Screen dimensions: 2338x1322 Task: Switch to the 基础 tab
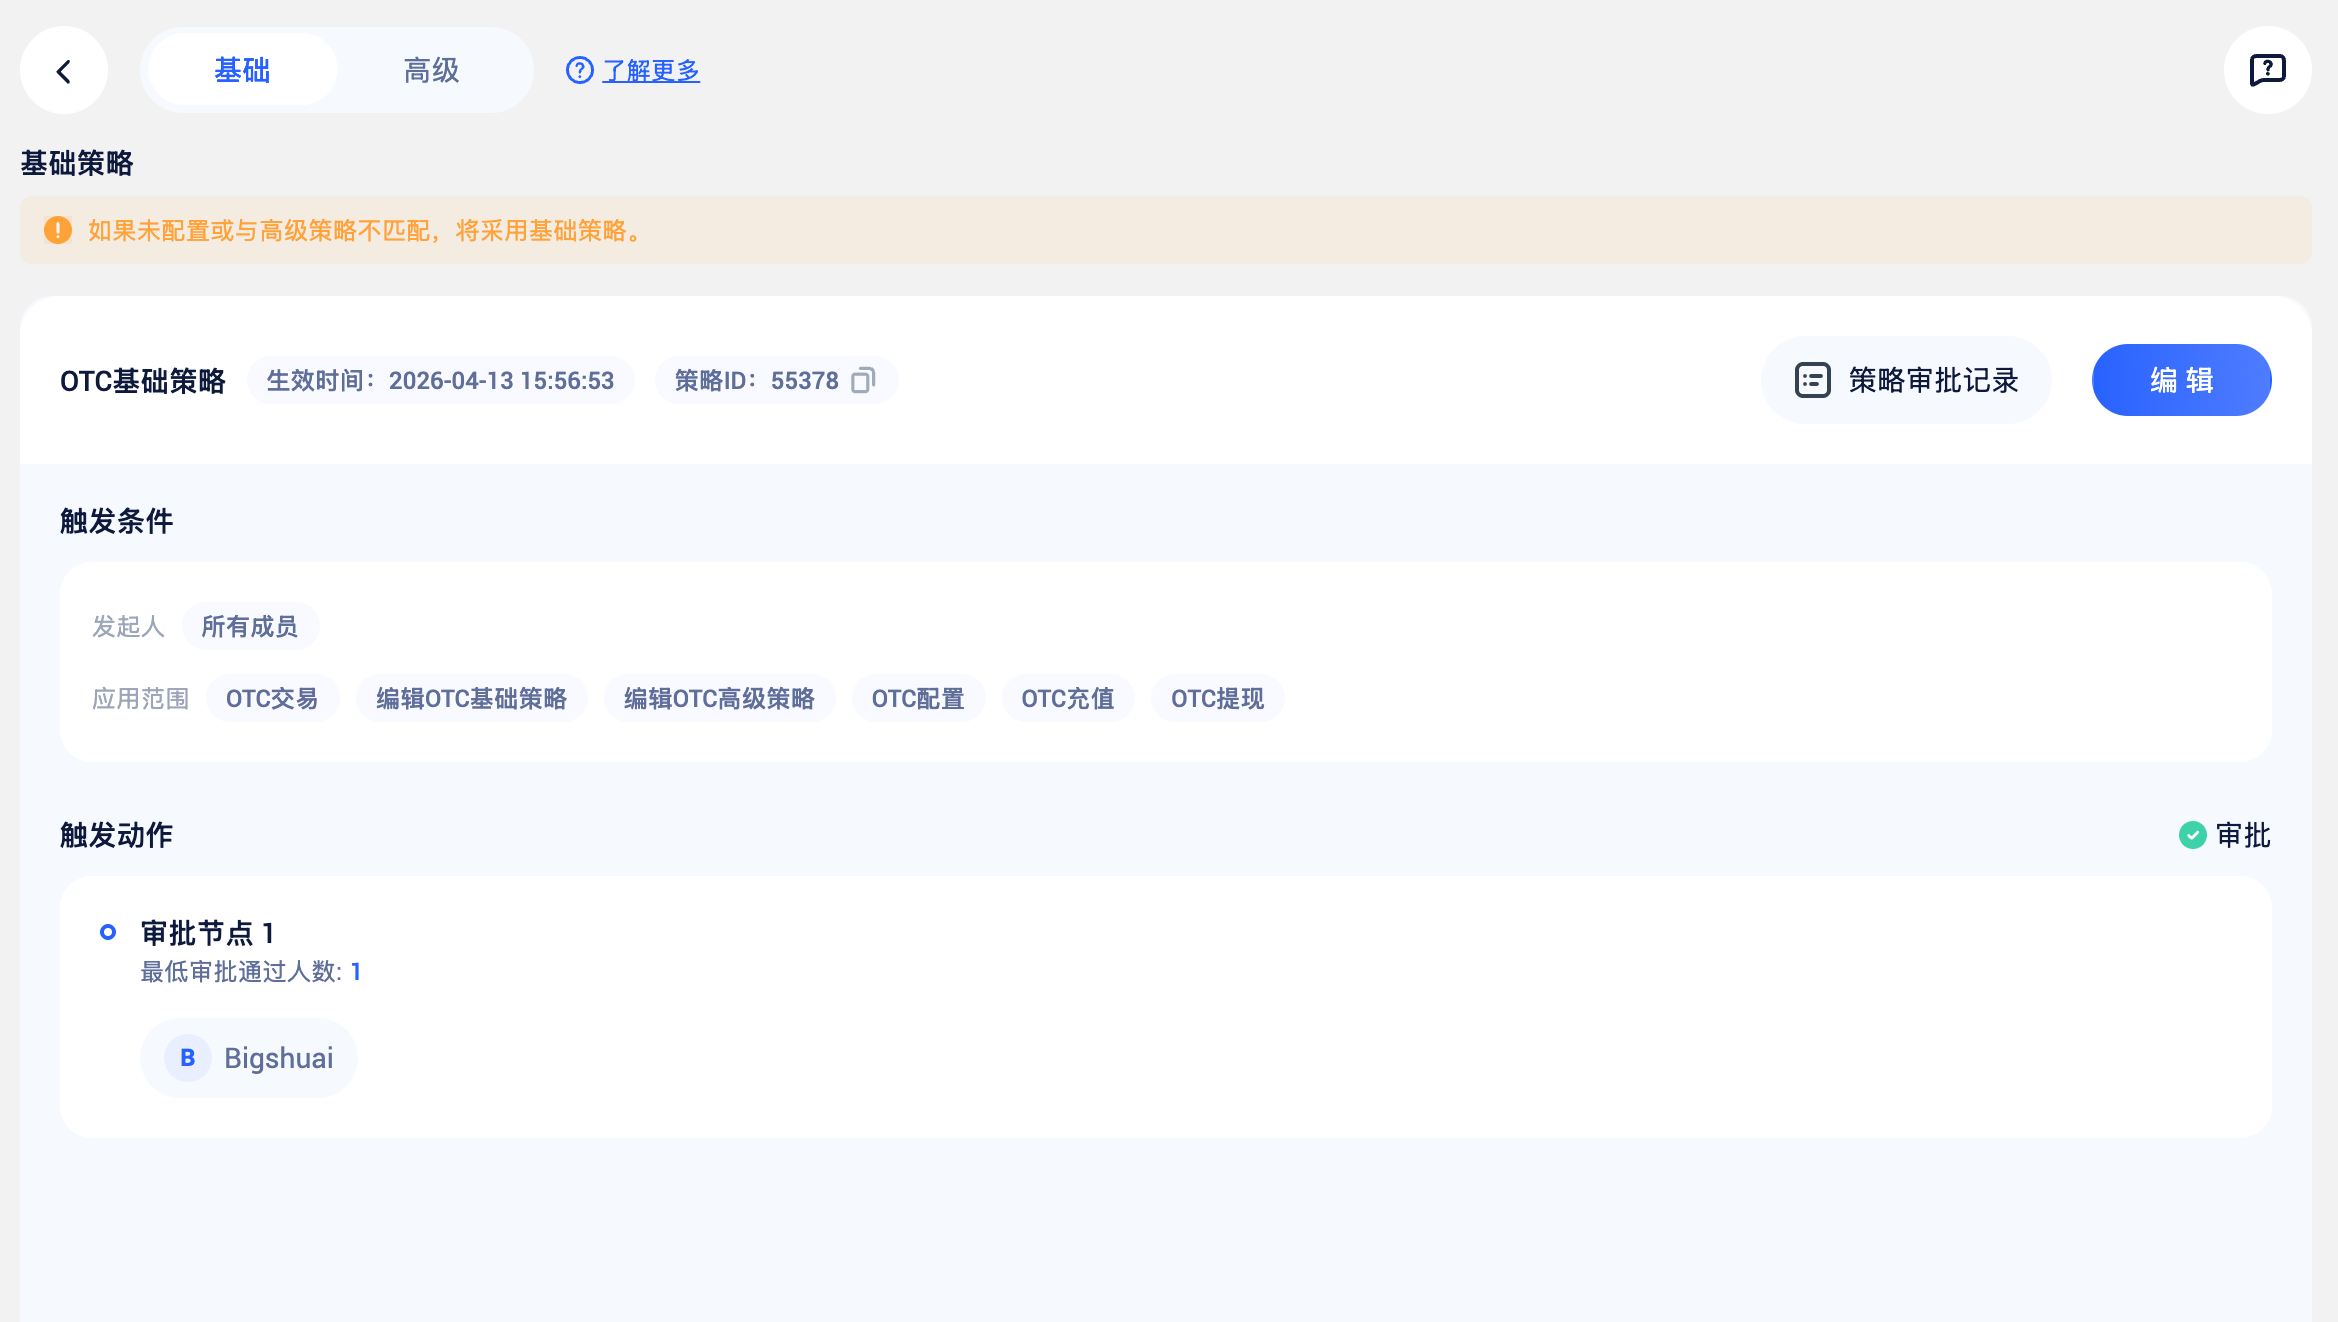(242, 70)
